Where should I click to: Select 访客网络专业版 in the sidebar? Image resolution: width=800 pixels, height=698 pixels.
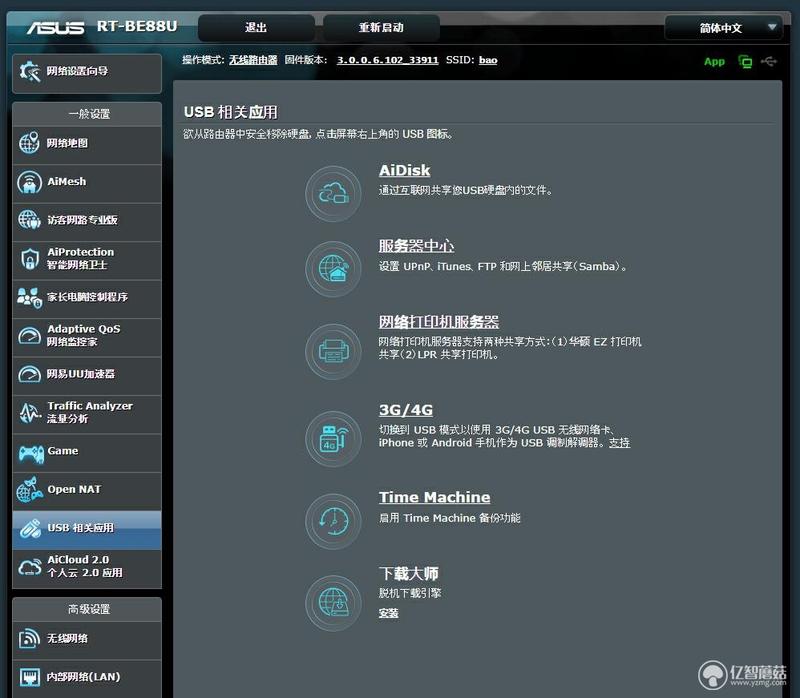click(x=87, y=220)
